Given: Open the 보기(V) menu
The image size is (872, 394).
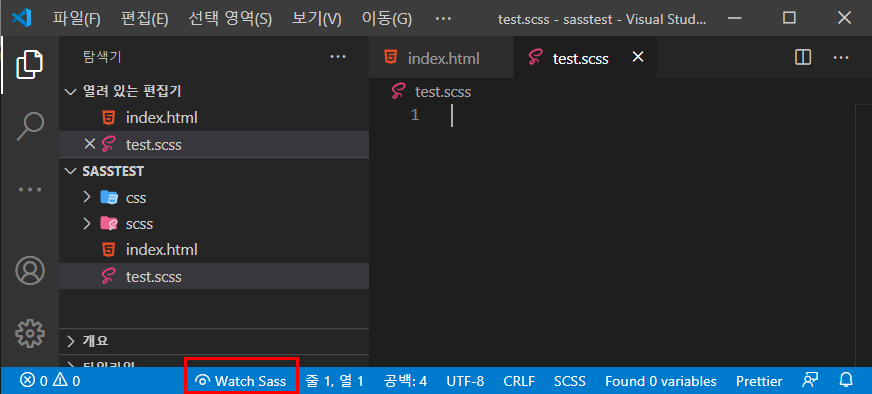Looking at the screenshot, I should (316, 18).
